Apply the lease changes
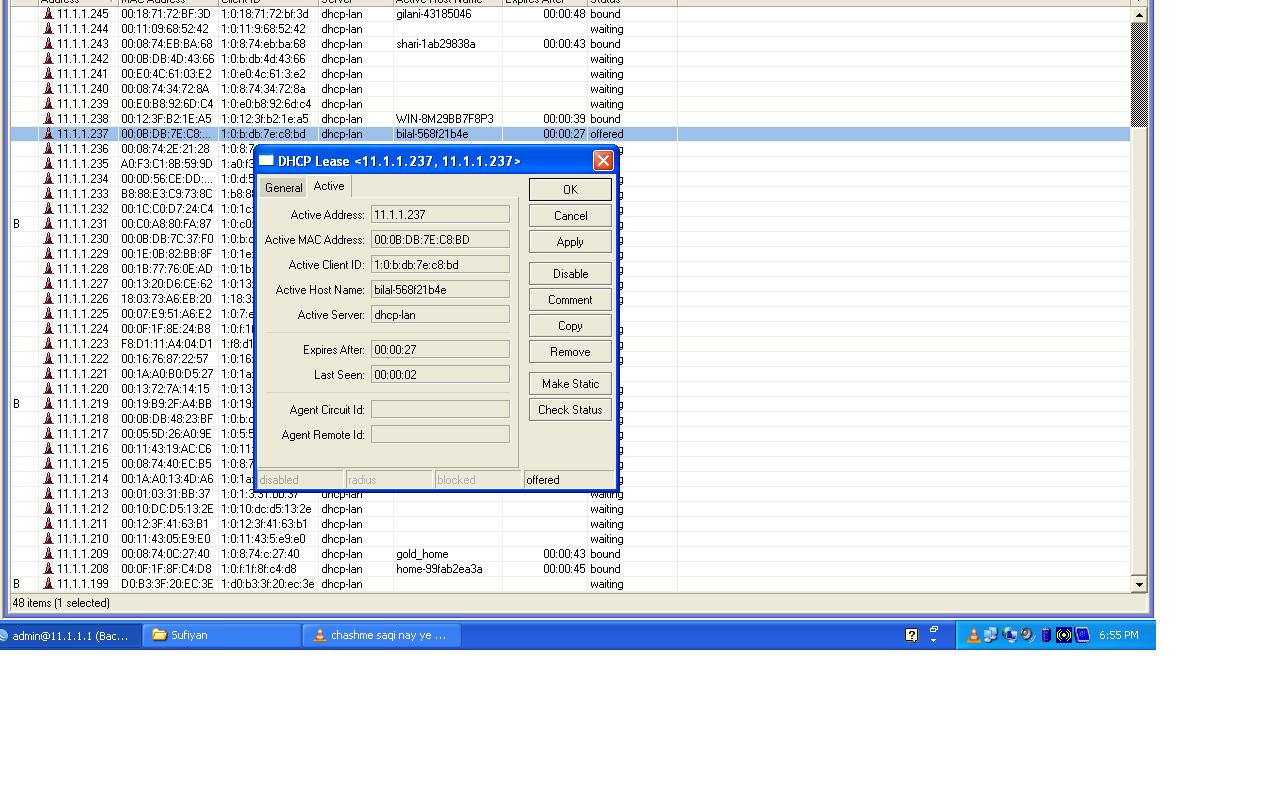This screenshot has height=800, width=1280. pyautogui.click(x=569, y=241)
